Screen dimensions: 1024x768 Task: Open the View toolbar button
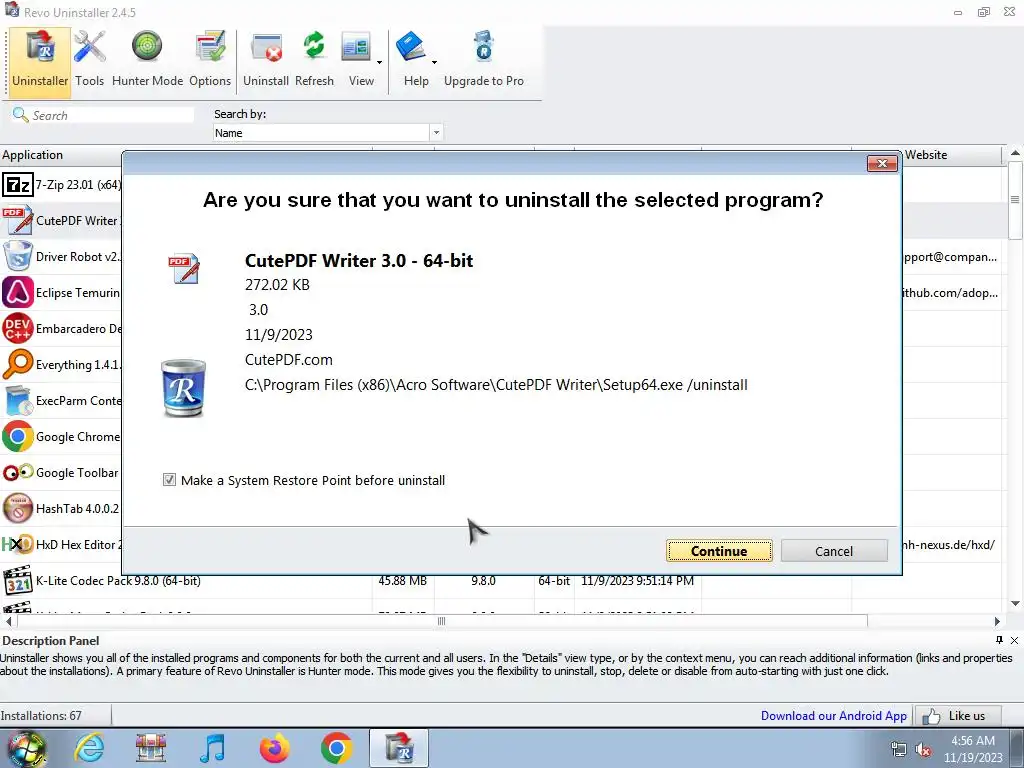358,59
